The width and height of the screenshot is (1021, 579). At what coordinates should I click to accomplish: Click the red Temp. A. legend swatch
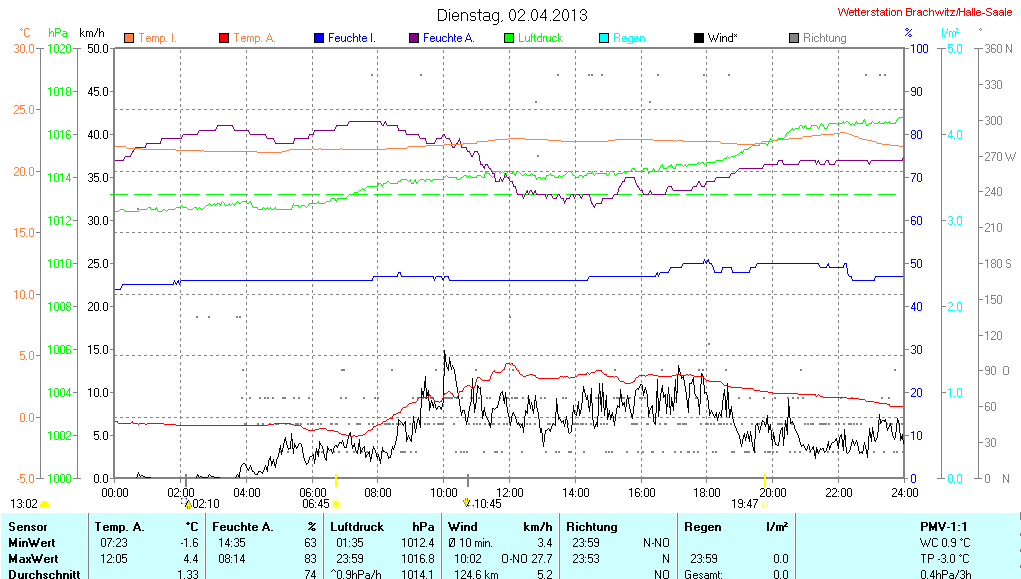223,38
